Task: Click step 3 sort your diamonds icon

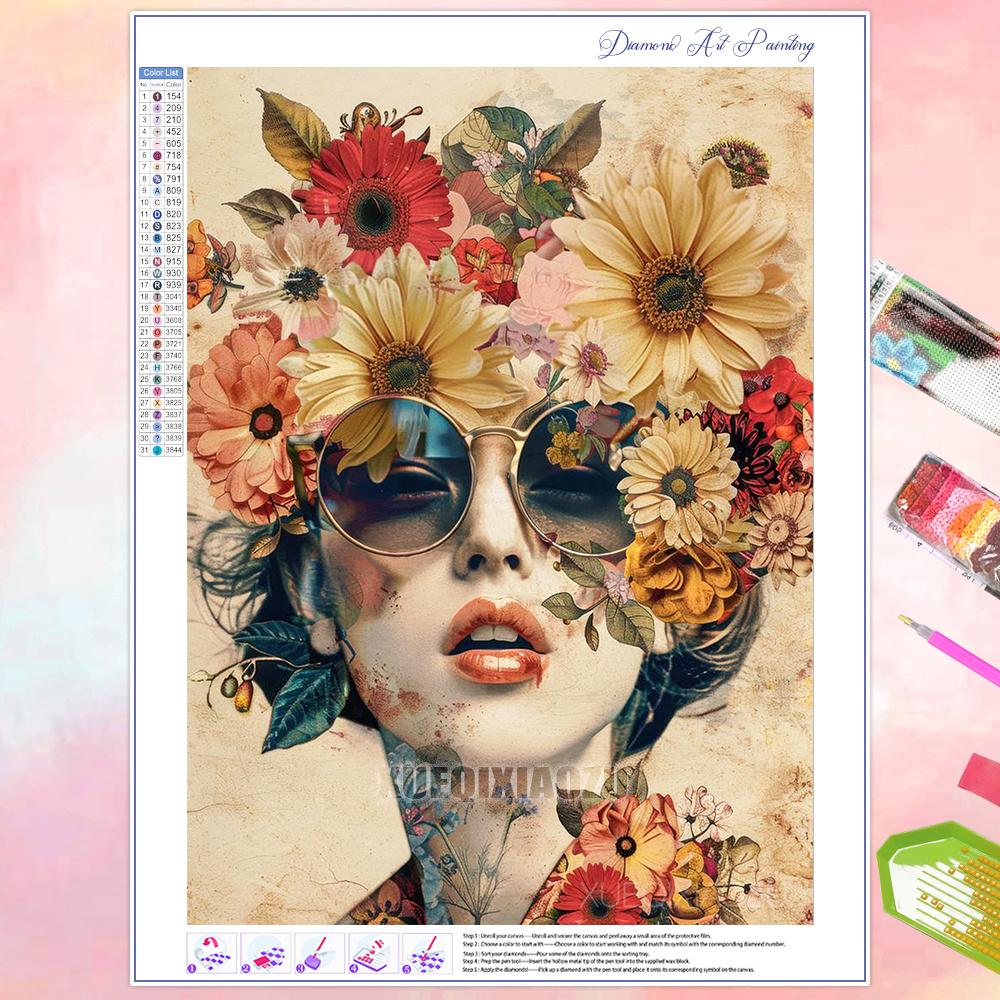Action: coord(318,953)
